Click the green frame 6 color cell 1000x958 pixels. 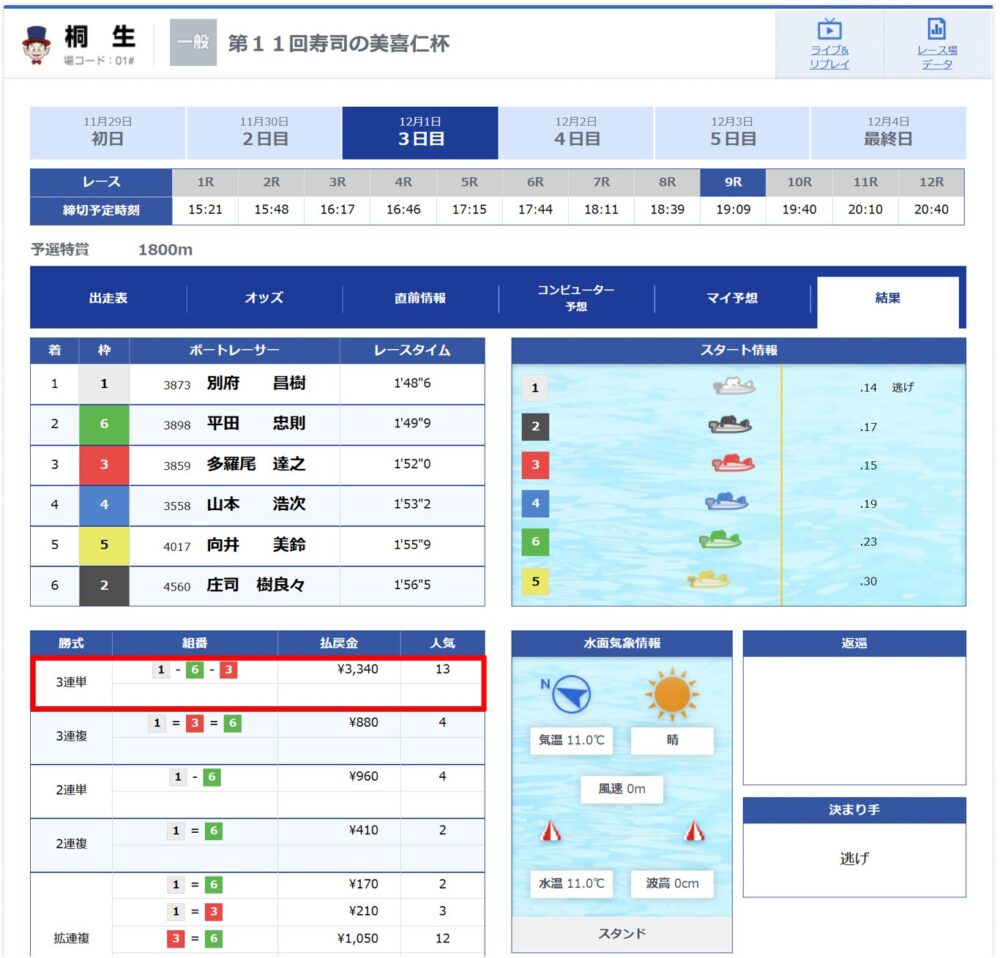coord(104,424)
